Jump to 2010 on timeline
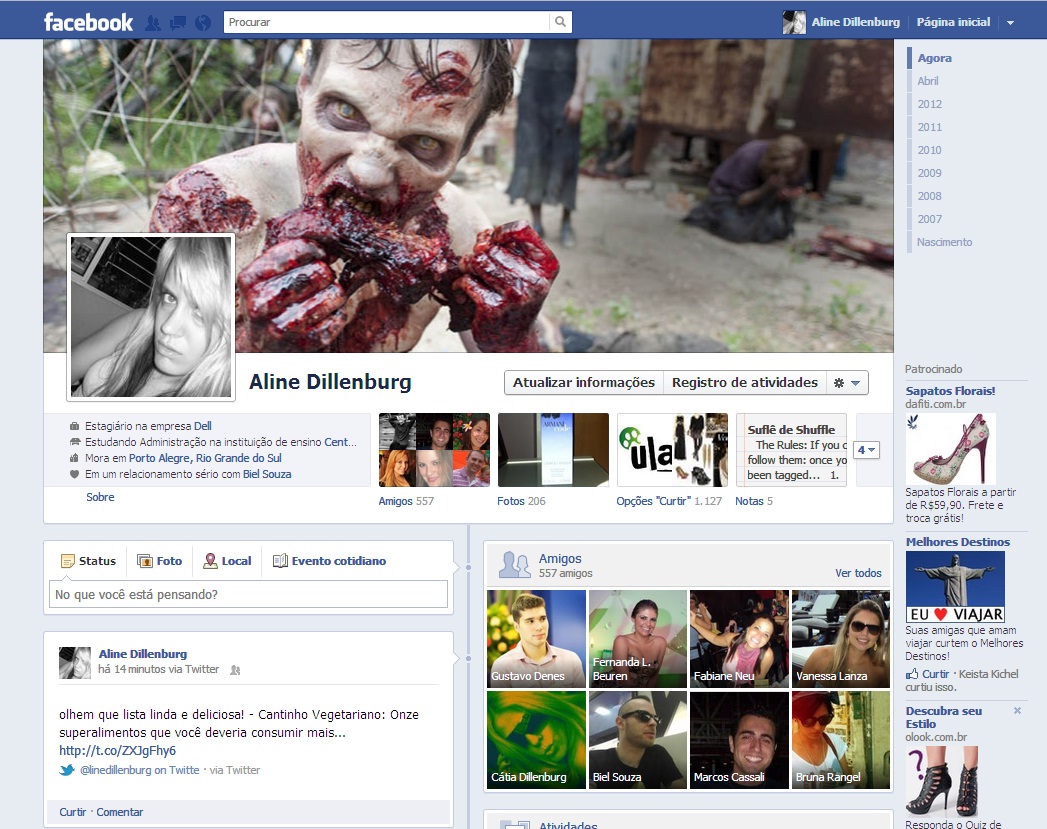Screen dimensions: 1047x829 [x=929, y=150]
